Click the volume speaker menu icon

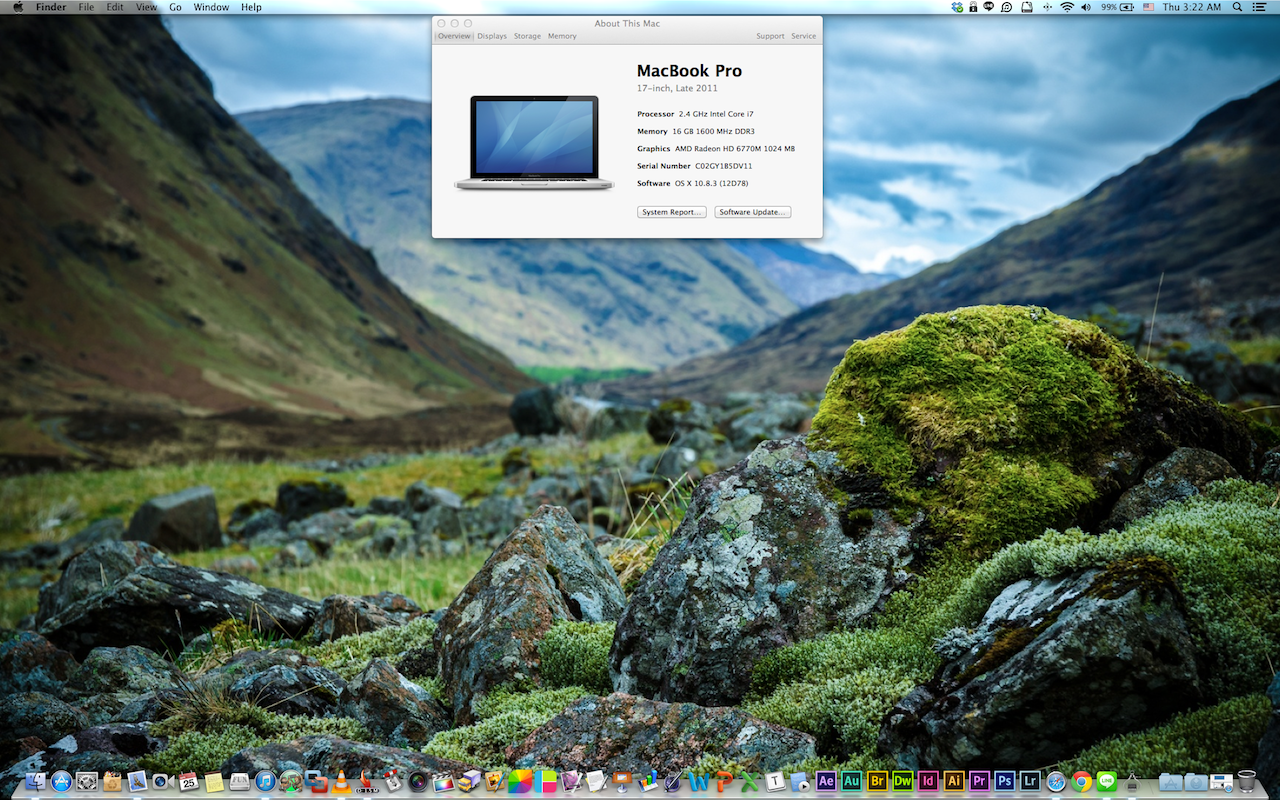click(x=1087, y=7)
